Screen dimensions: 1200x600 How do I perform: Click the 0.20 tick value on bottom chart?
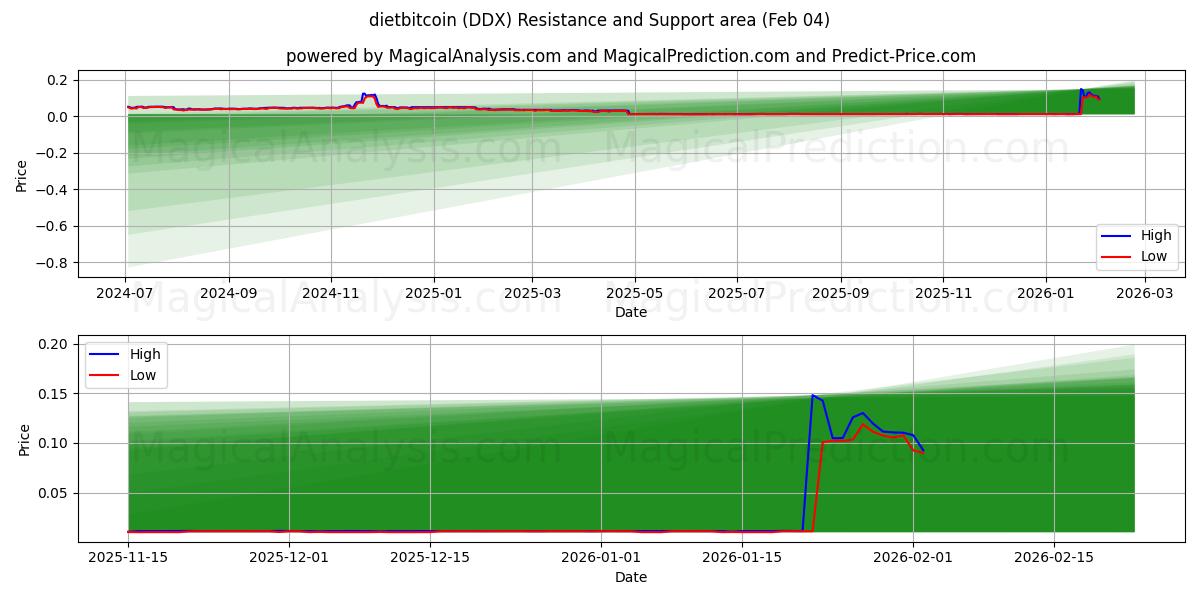55,343
